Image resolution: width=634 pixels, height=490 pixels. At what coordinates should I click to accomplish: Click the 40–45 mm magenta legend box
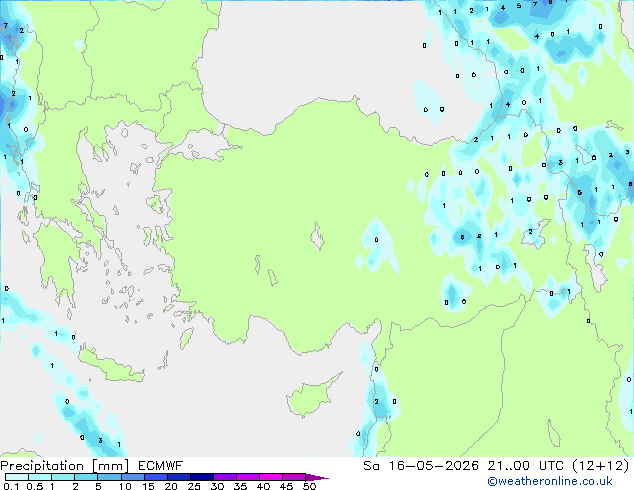(271, 477)
